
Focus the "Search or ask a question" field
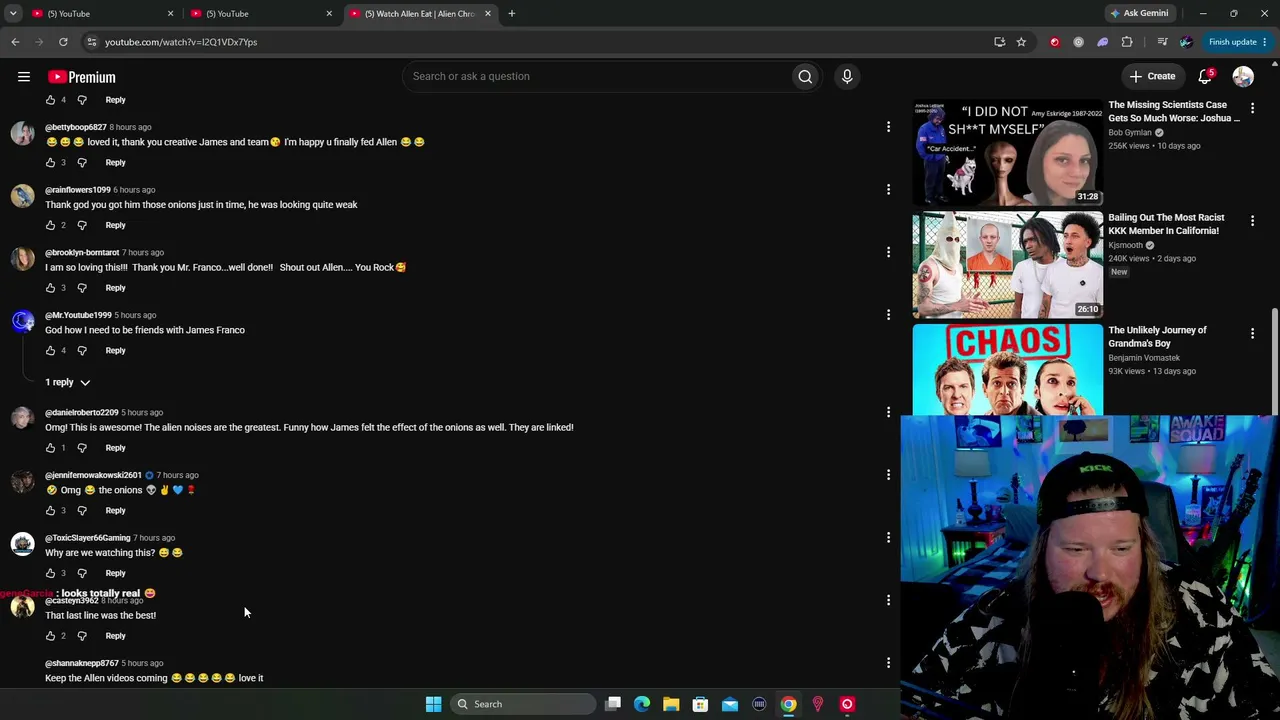click(597, 76)
